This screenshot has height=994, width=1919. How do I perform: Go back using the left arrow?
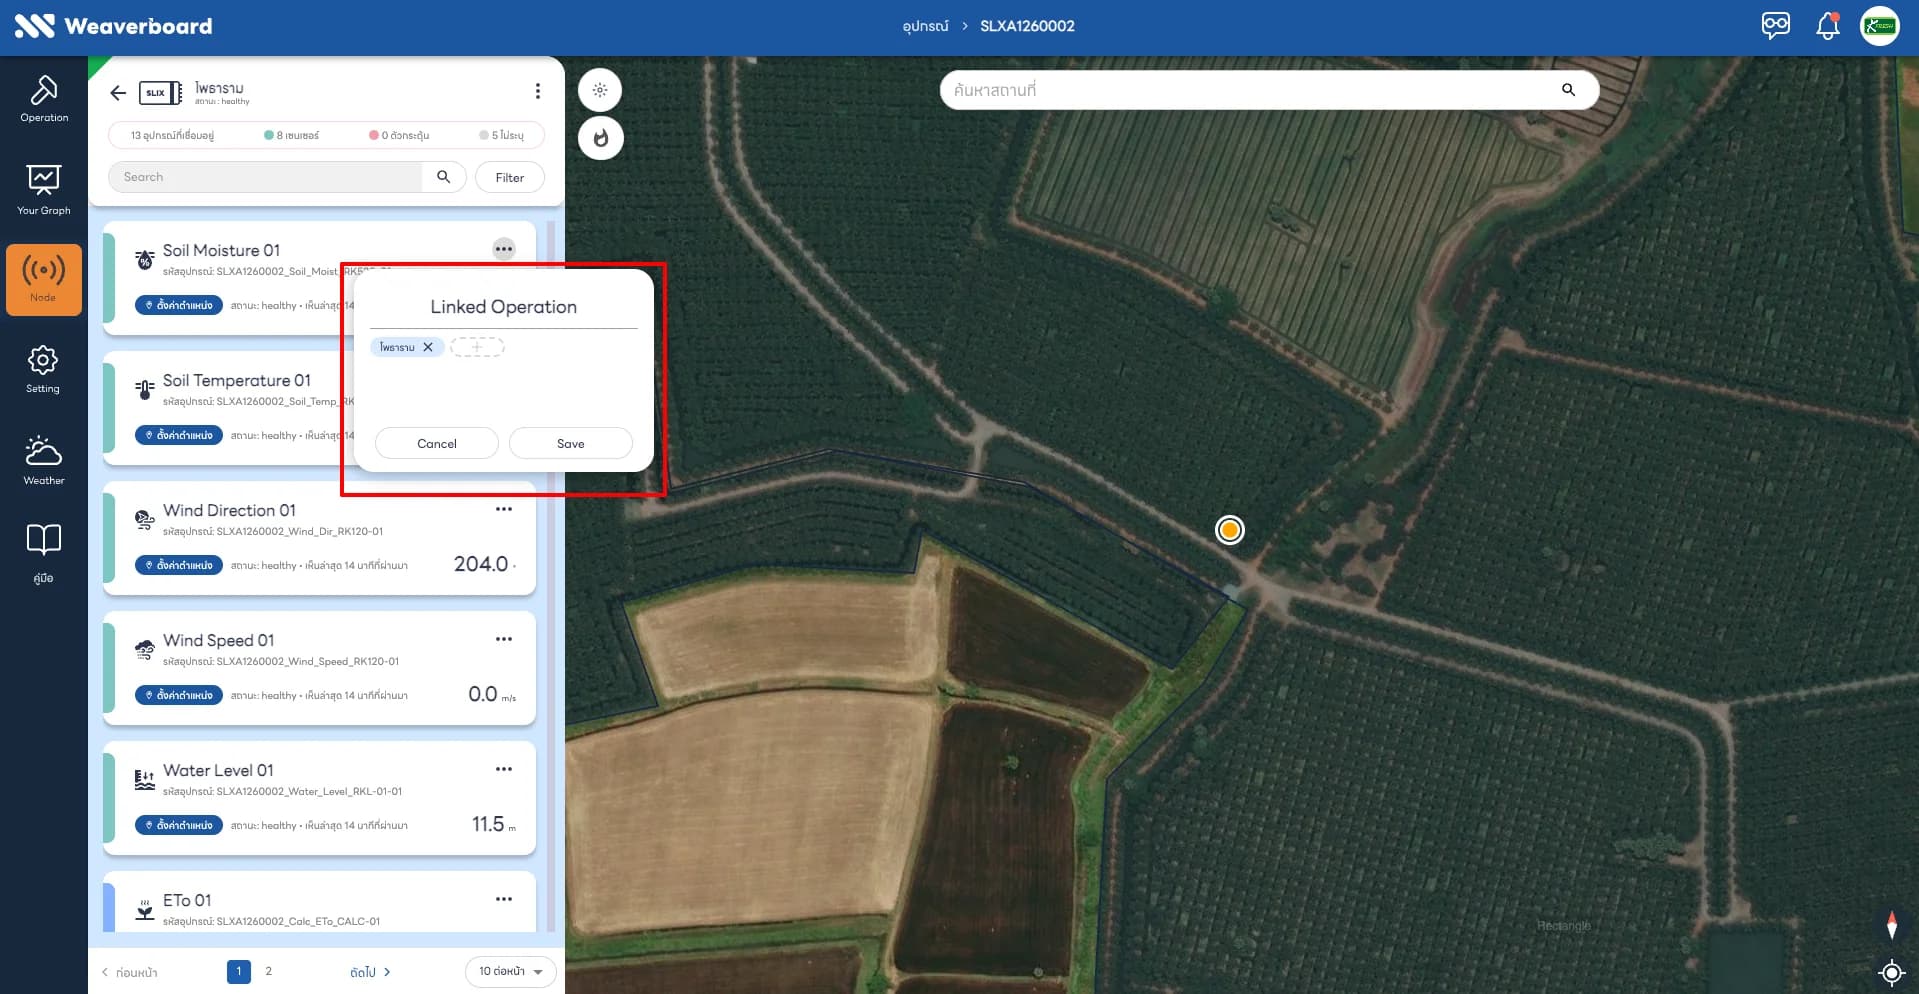click(x=118, y=93)
